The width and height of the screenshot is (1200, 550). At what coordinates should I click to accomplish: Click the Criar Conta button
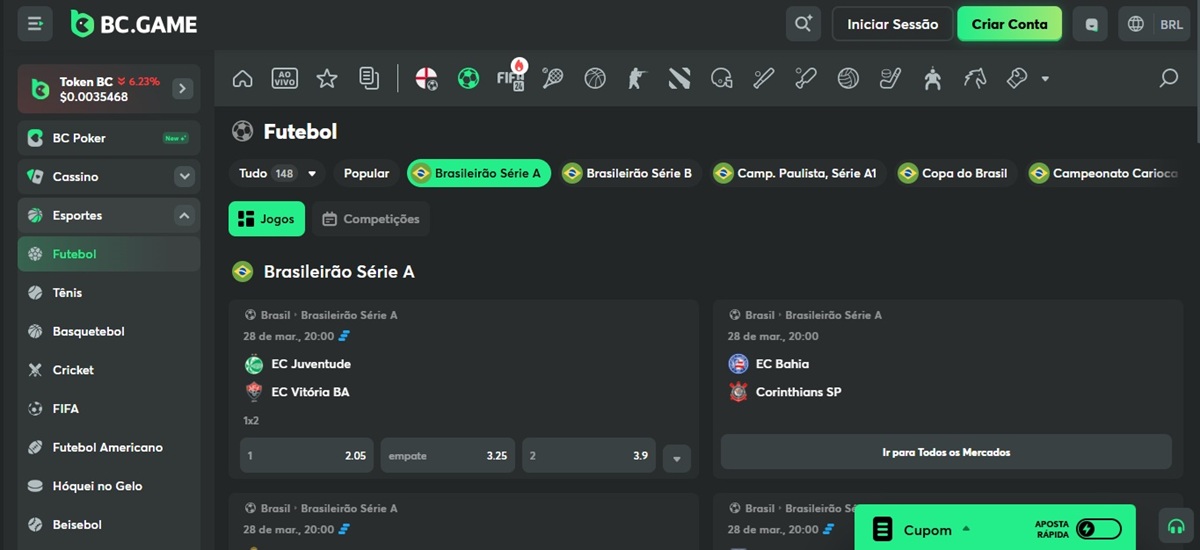tap(1010, 24)
